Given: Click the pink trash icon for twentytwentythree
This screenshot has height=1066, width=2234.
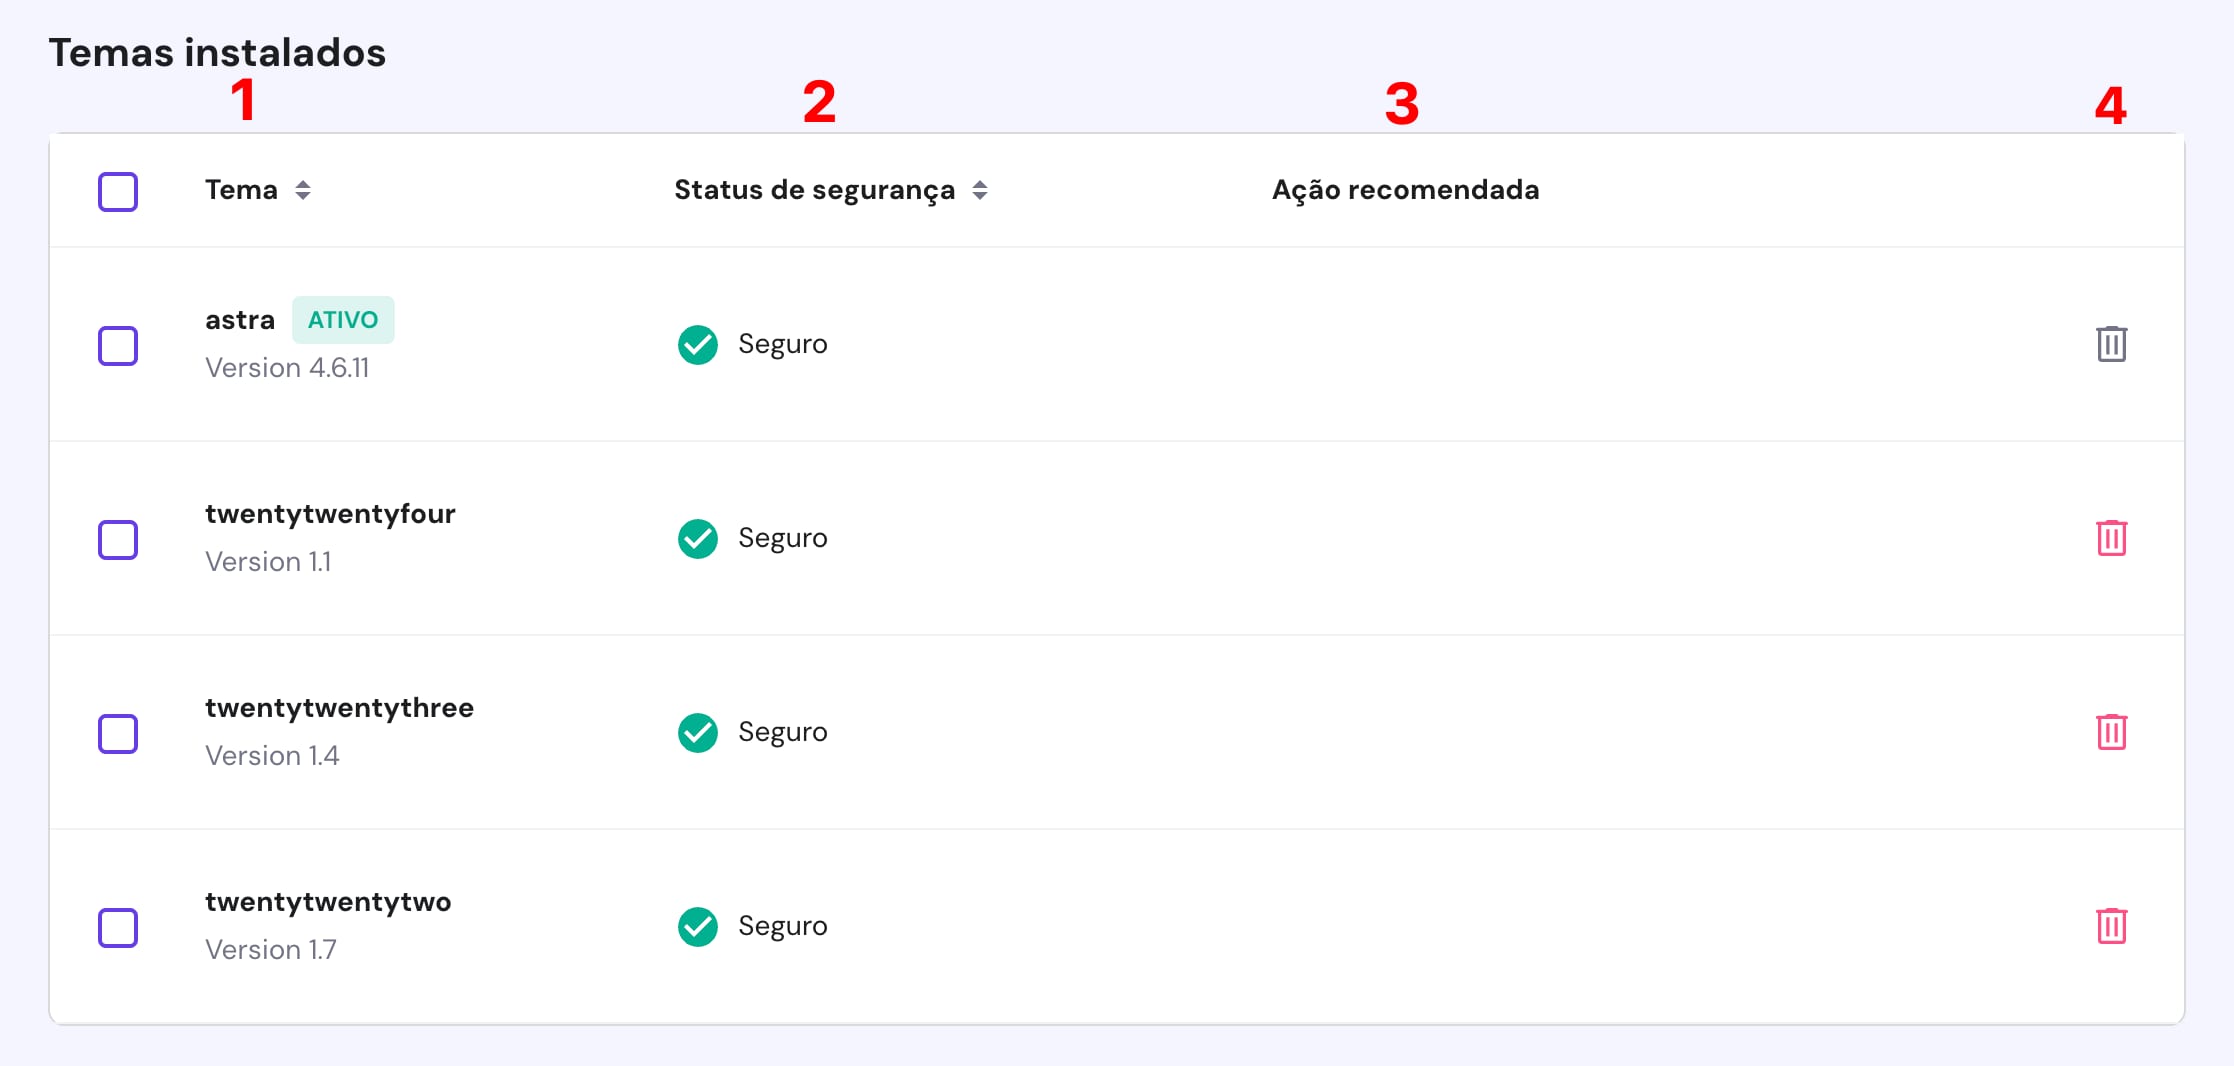Looking at the screenshot, I should tap(2112, 732).
